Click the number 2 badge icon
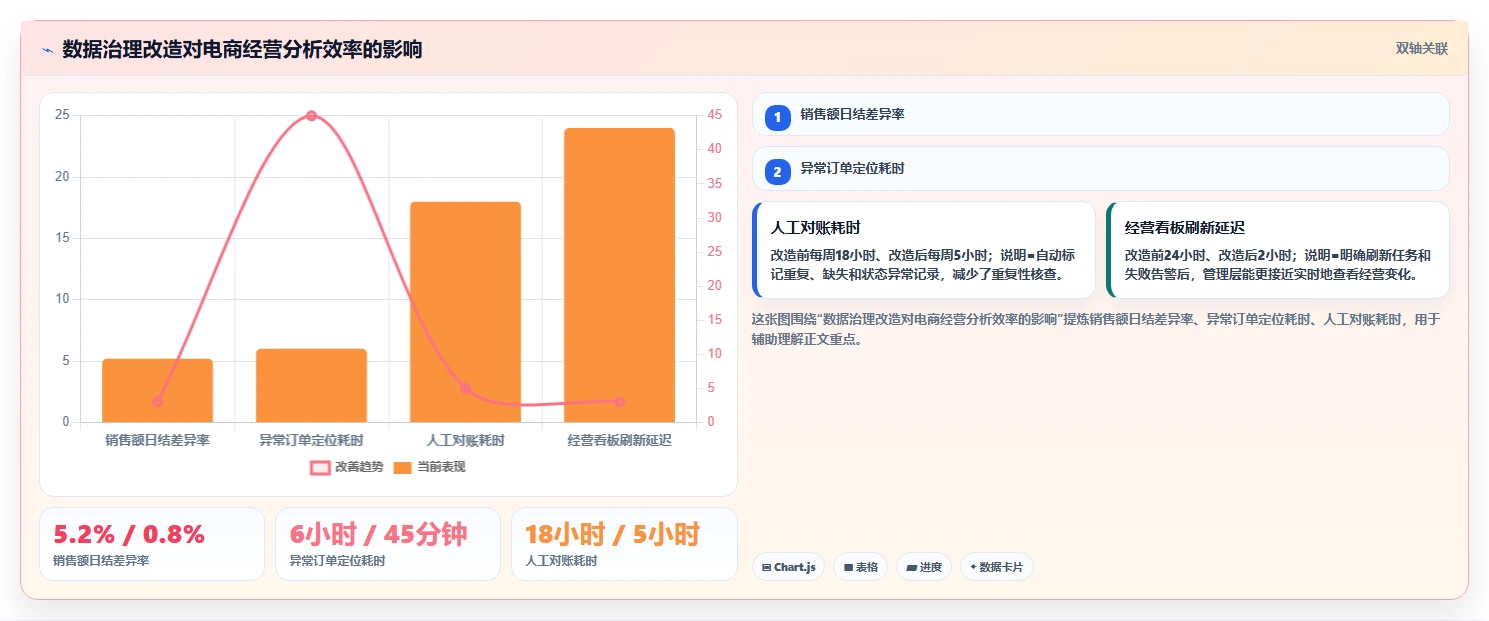Image resolution: width=1489 pixels, height=621 pixels. pyautogui.click(x=777, y=171)
